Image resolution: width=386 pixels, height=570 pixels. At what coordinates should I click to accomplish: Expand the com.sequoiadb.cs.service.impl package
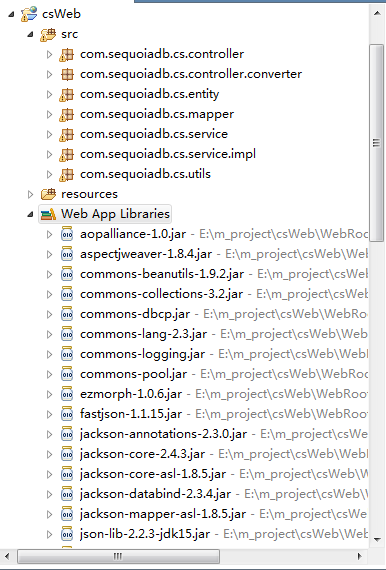[x=49, y=154]
